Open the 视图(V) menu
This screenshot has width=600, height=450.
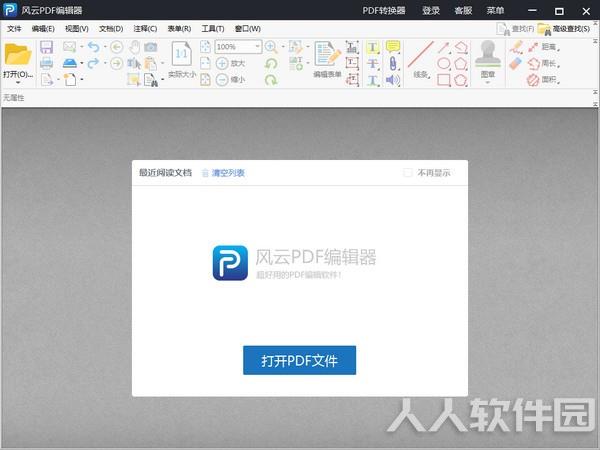[77, 29]
